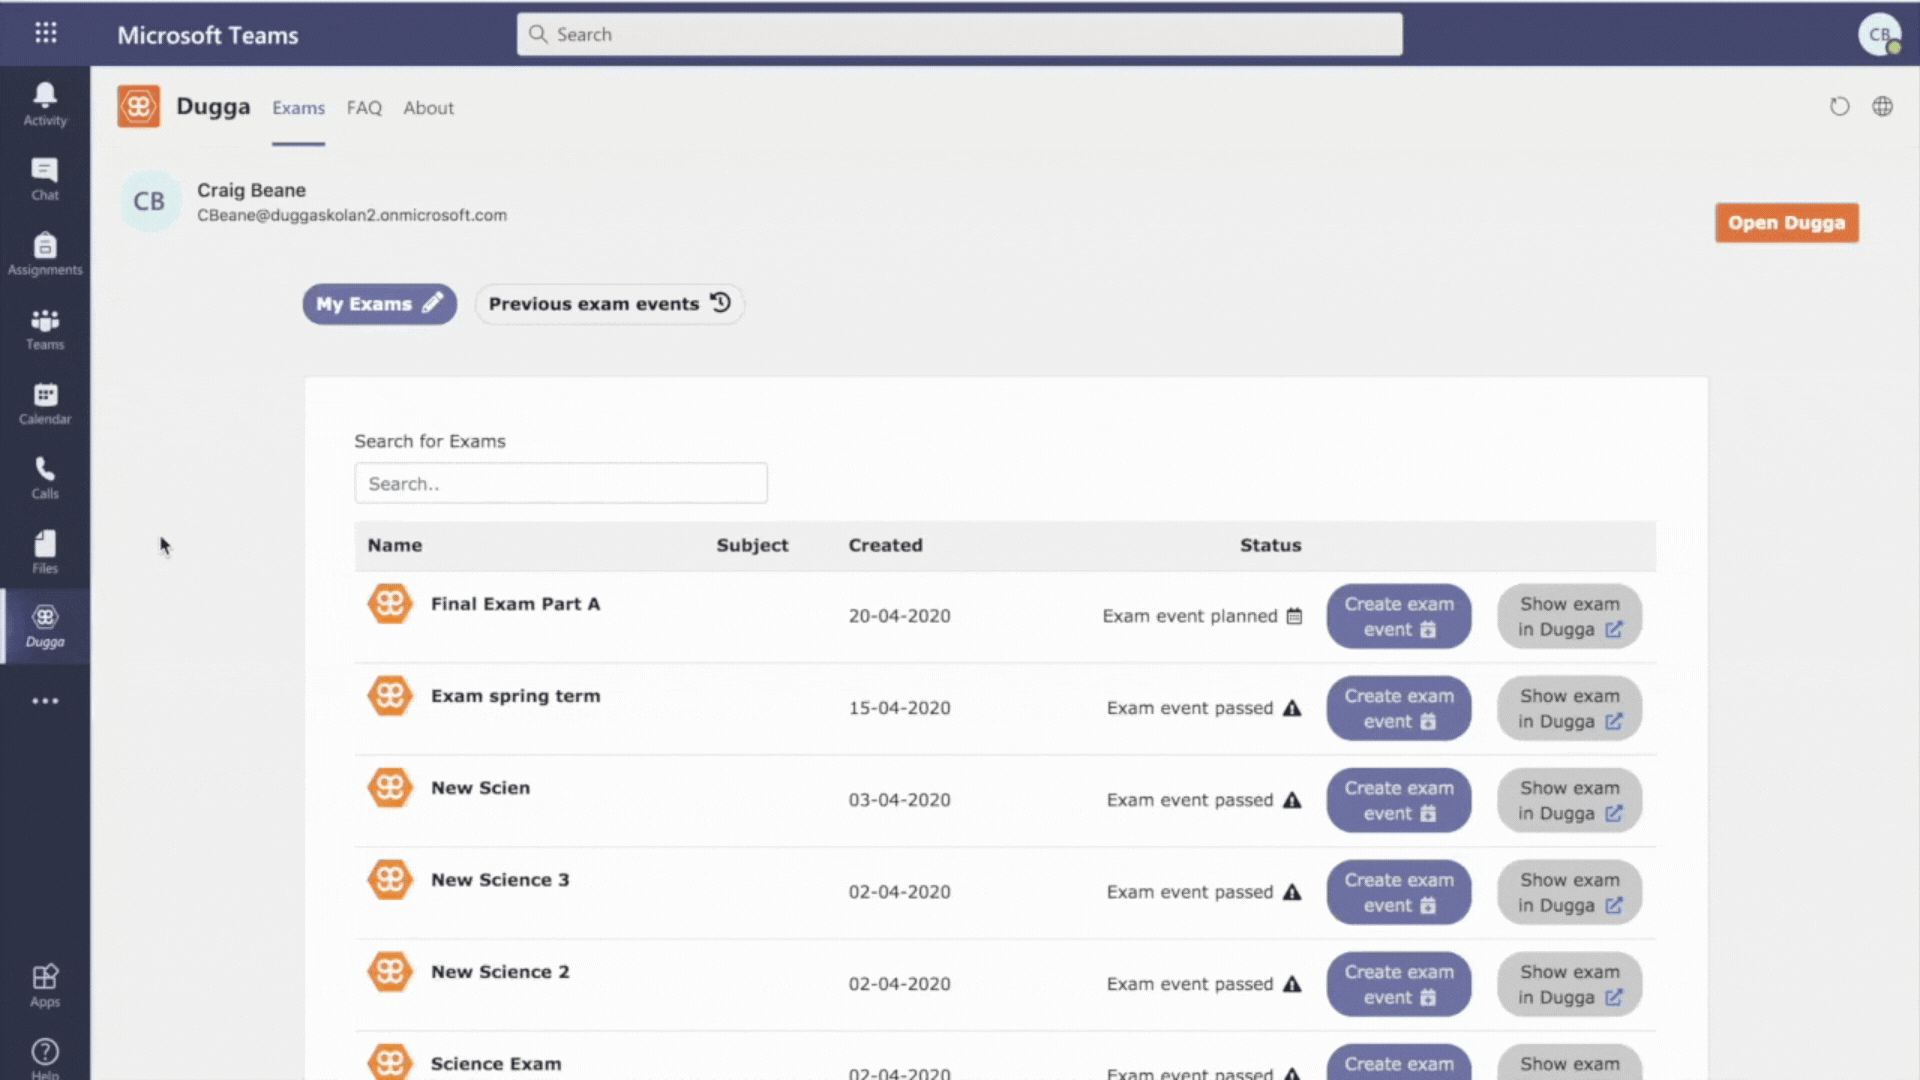
Task: Open the app launcher grid icon
Action: click(x=46, y=33)
